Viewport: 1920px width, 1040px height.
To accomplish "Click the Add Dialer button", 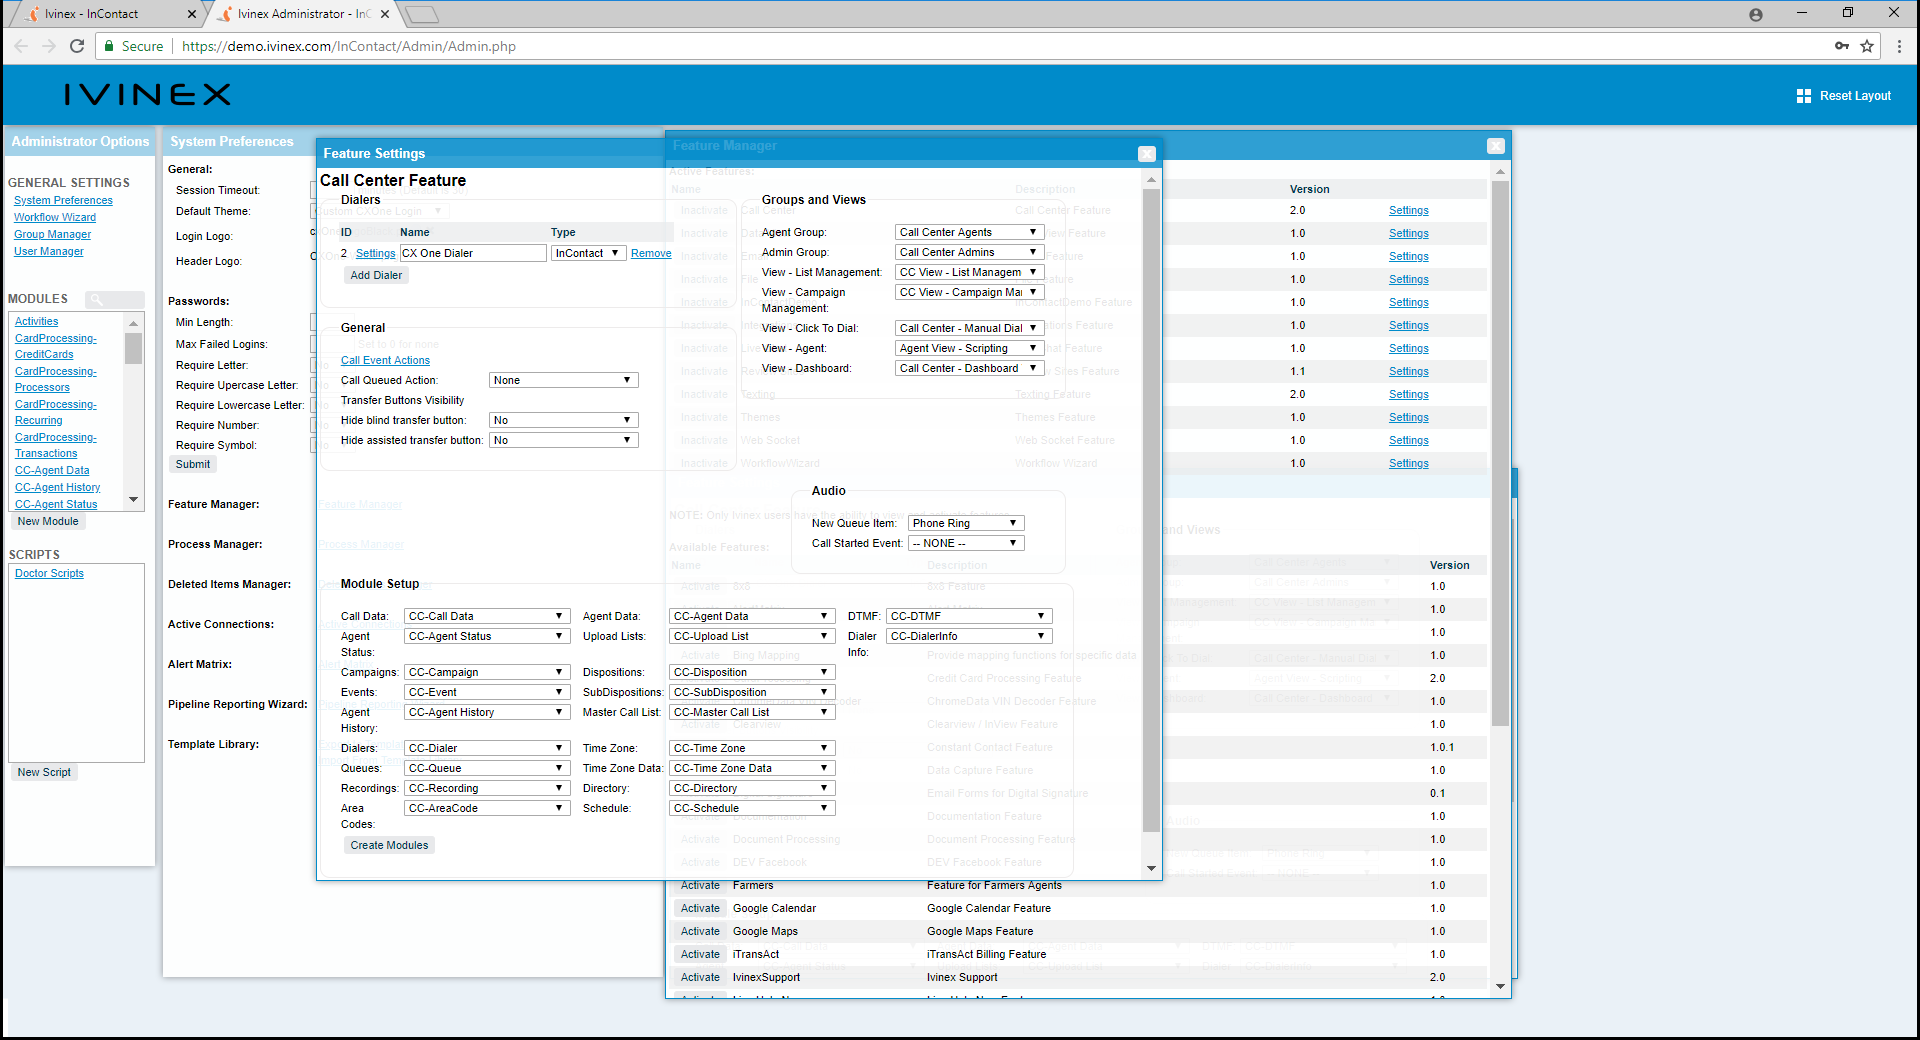I will tap(376, 275).
